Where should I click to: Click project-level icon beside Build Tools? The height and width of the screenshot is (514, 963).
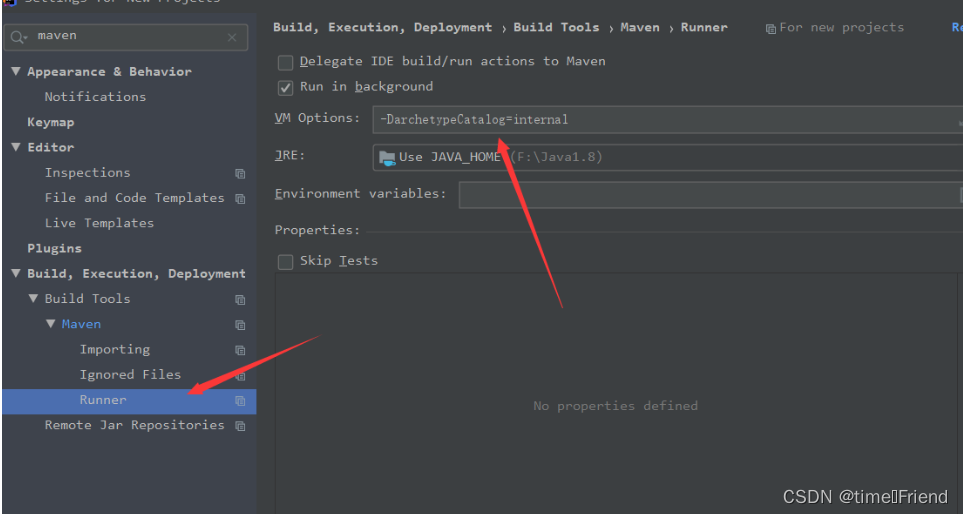(x=240, y=300)
